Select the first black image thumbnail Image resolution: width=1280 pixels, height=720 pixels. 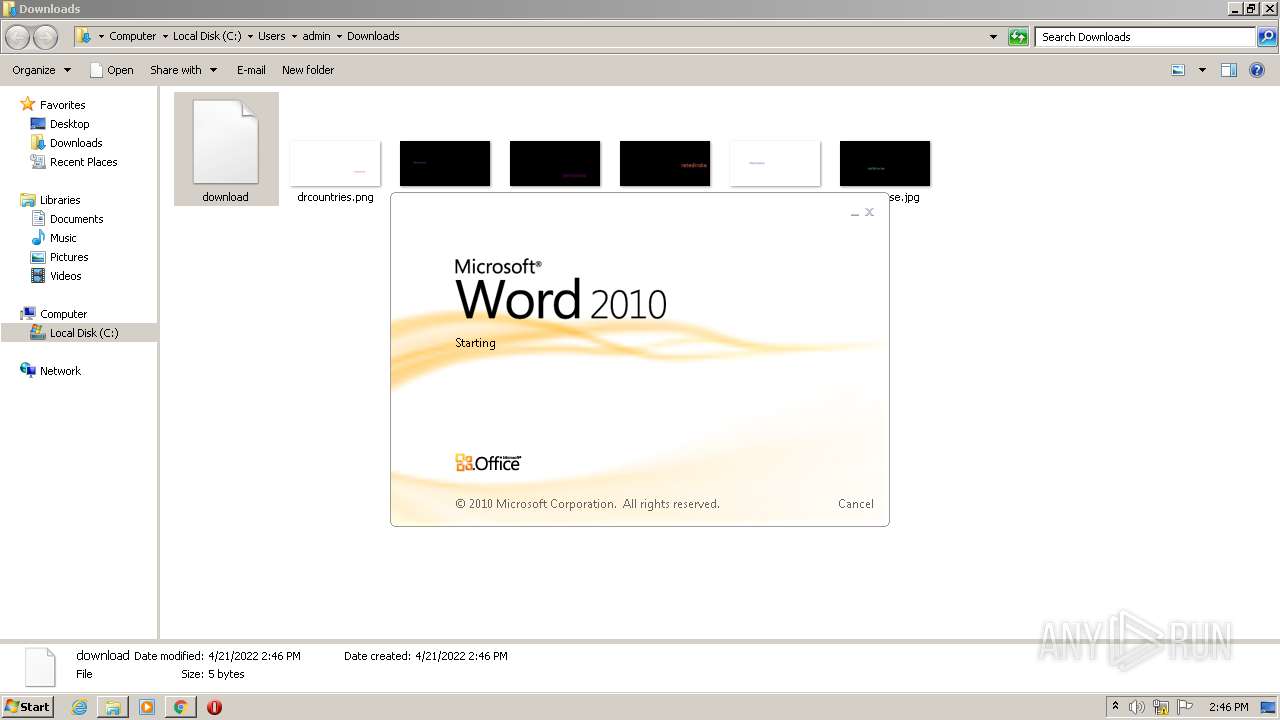click(445, 163)
